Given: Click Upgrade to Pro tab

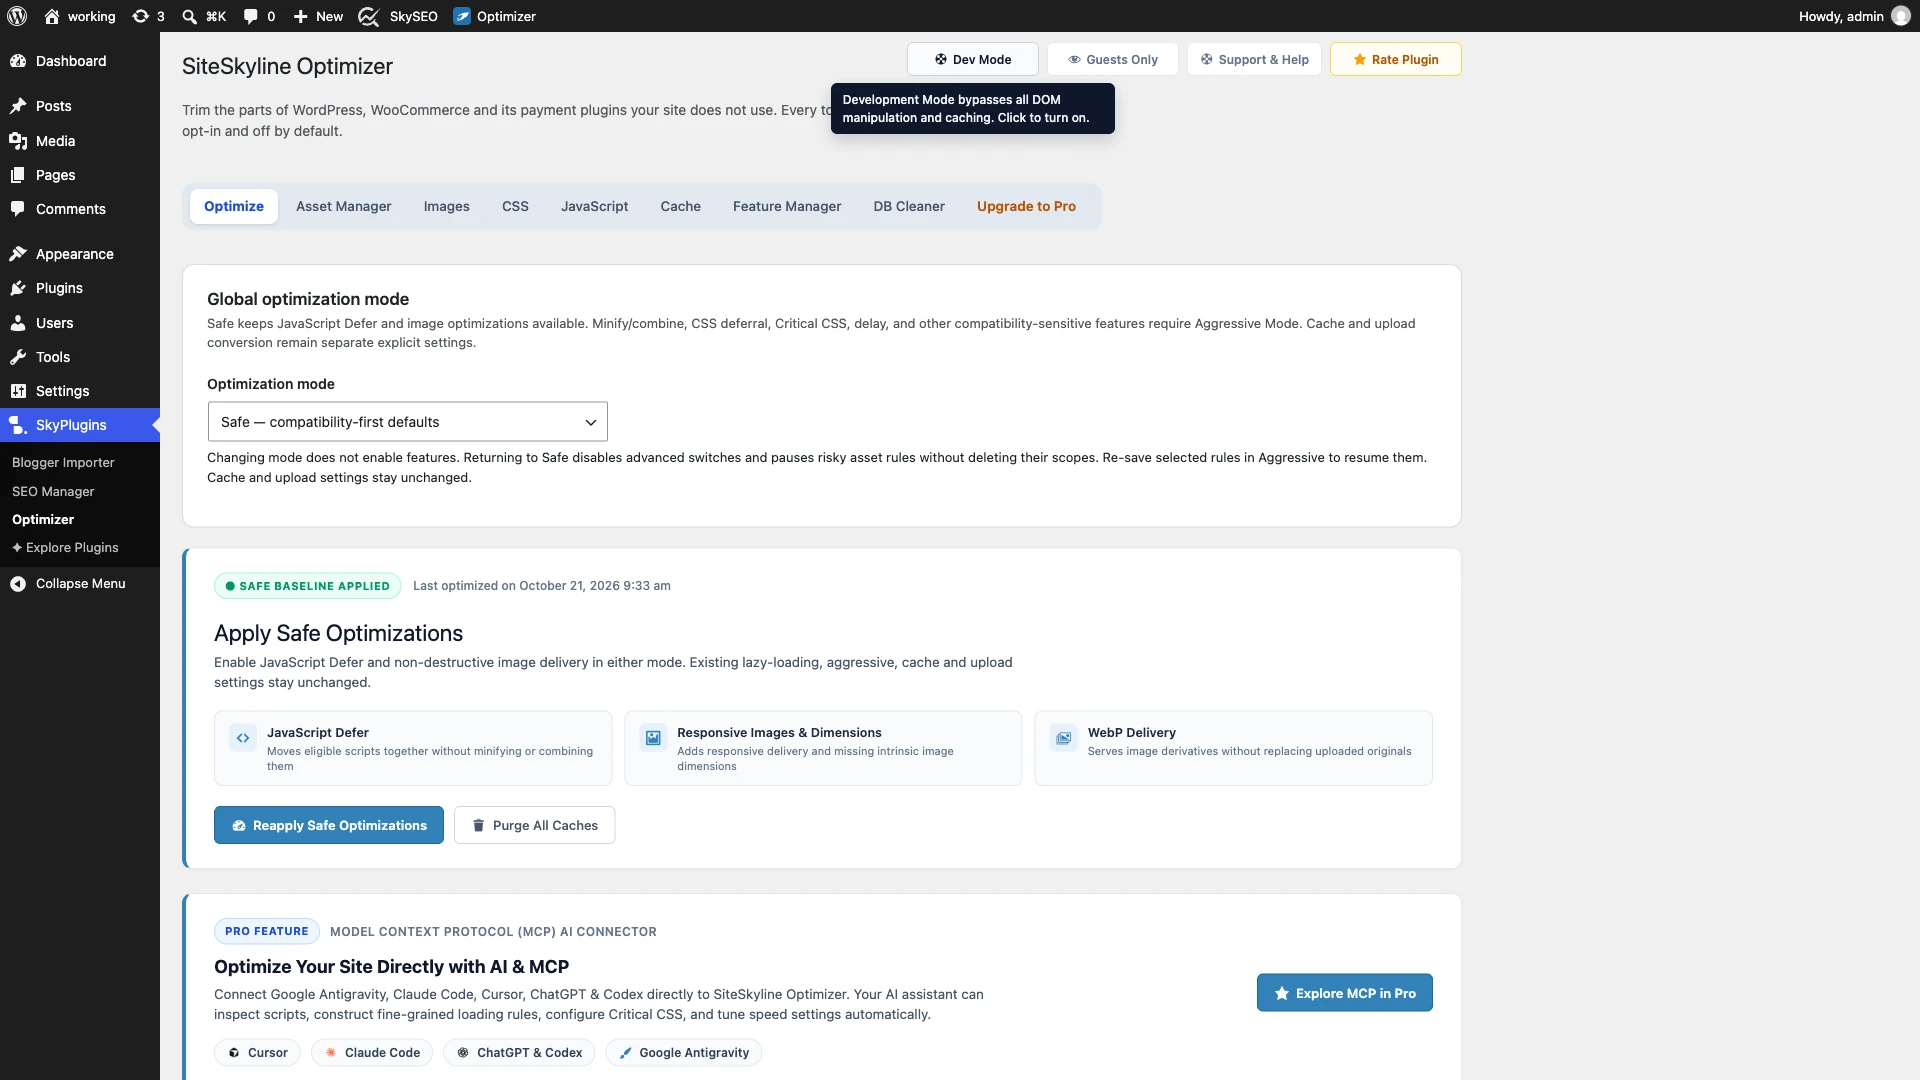Looking at the screenshot, I should (x=1026, y=206).
